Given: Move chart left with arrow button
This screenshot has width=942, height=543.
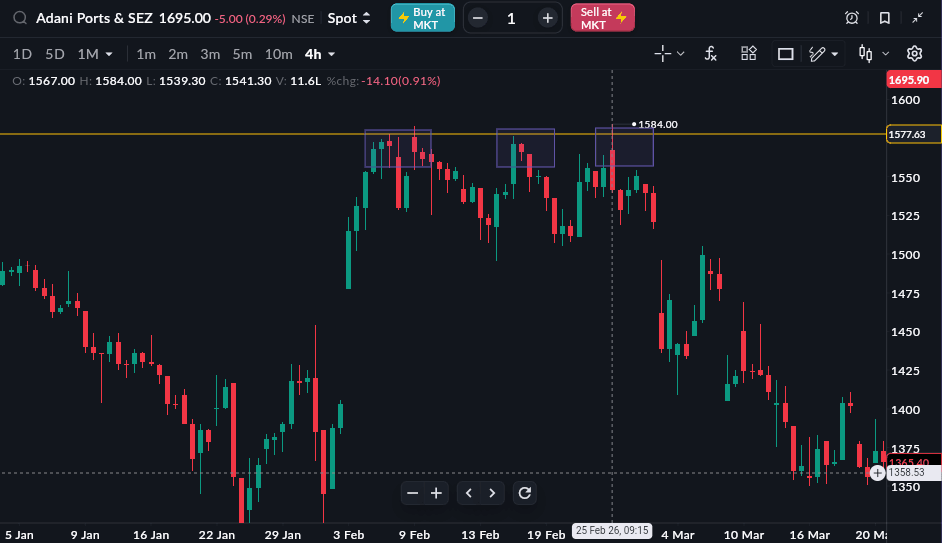Looking at the screenshot, I should pyautogui.click(x=469, y=493).
